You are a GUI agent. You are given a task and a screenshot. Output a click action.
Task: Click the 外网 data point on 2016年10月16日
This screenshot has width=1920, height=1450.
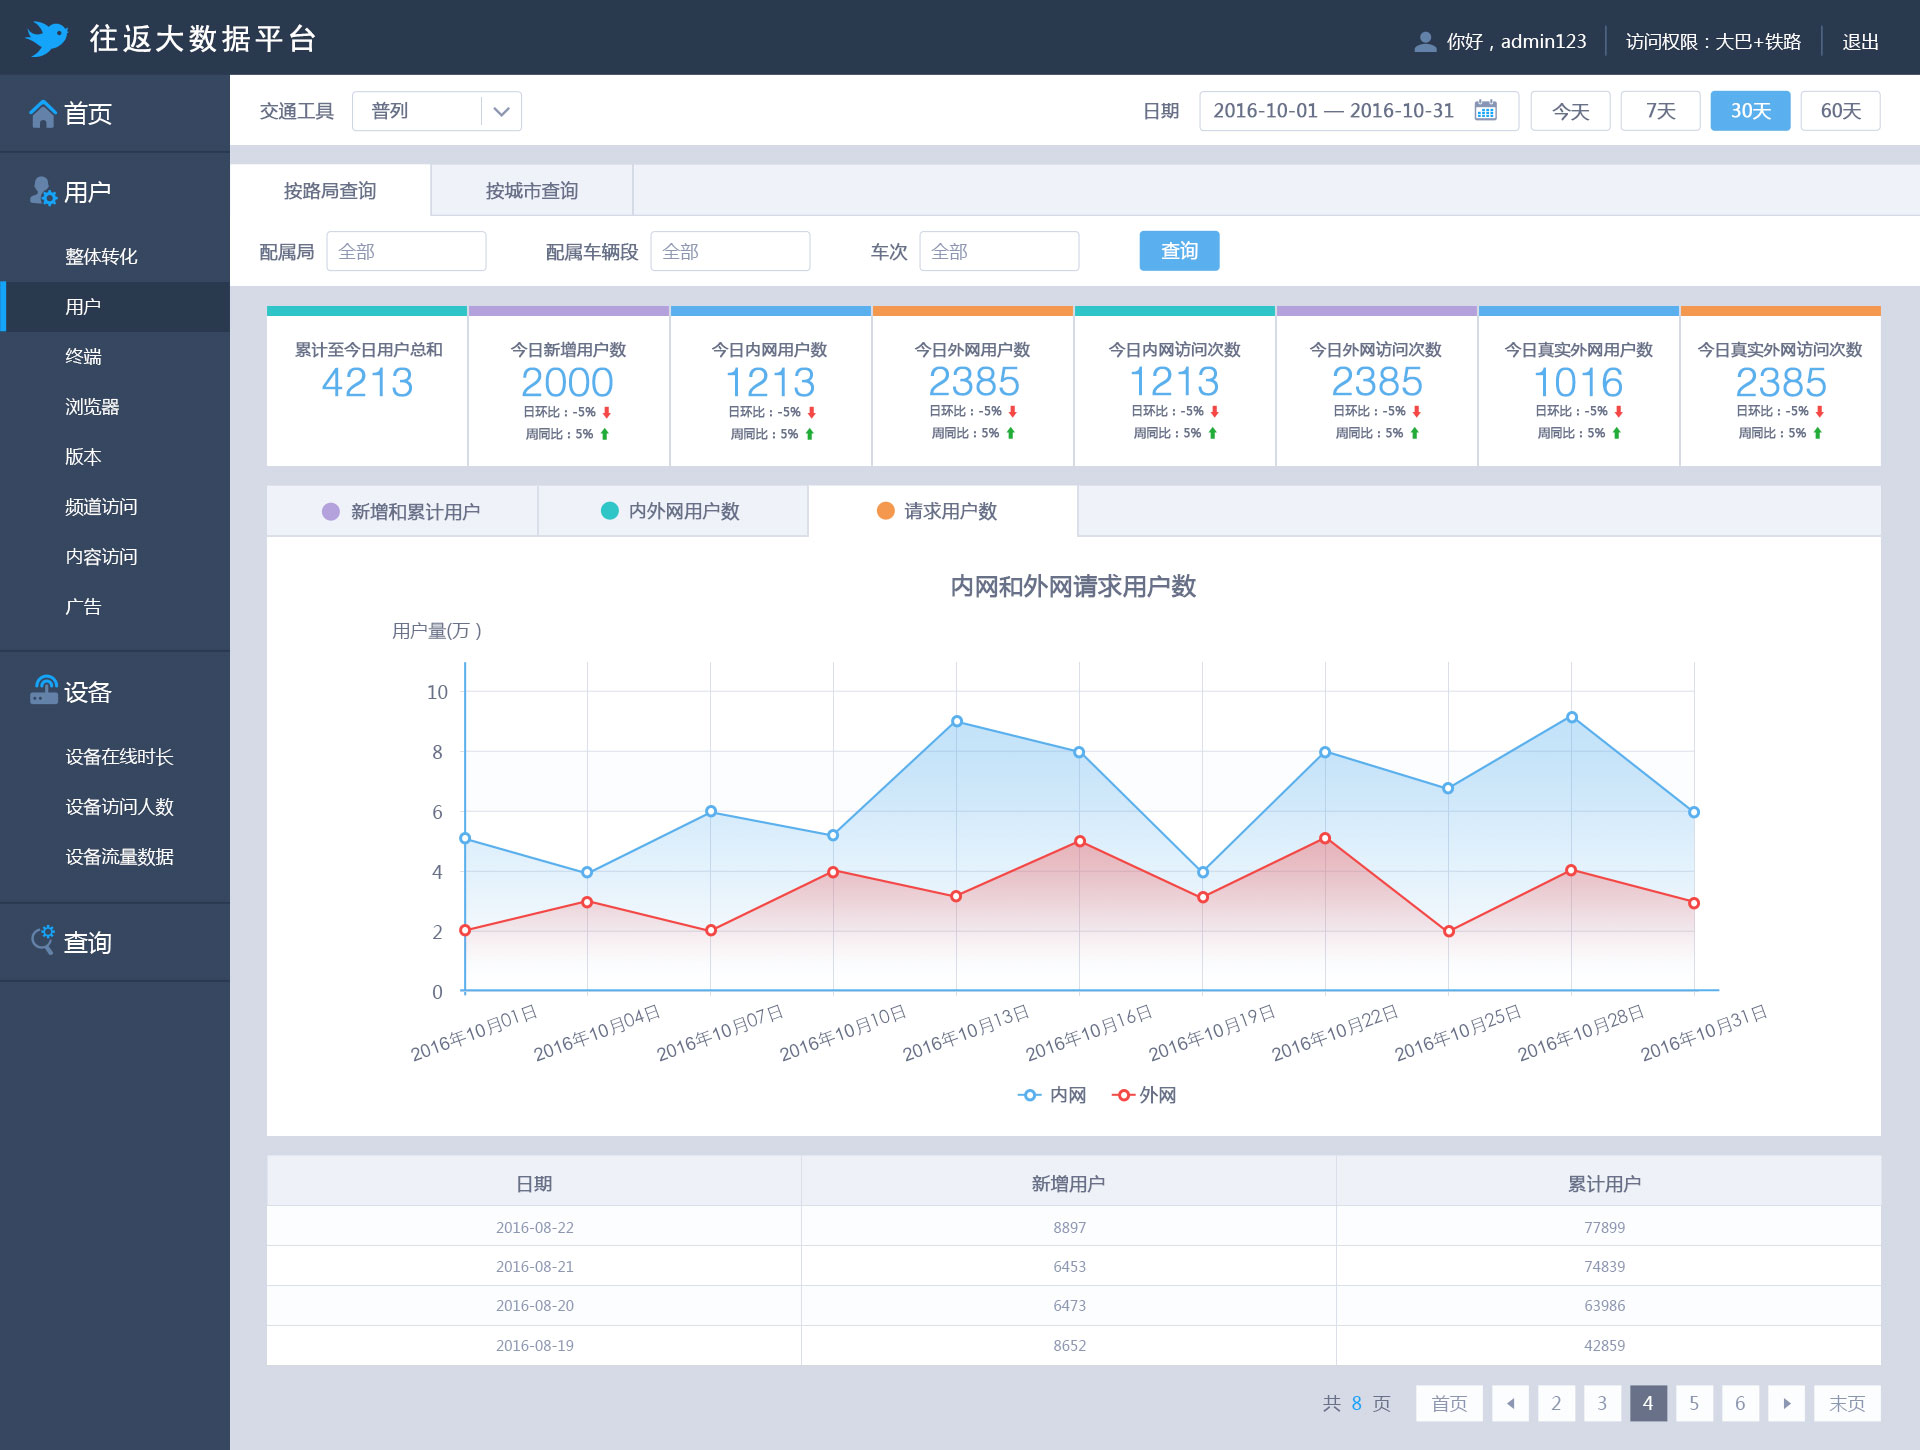coord(1080,841)
